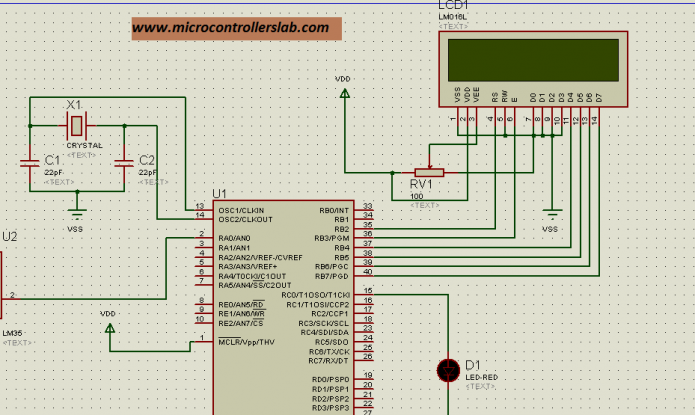Select the VDD power terminal near the LCD
Screen dimensions: 695x415
point(344,93)
